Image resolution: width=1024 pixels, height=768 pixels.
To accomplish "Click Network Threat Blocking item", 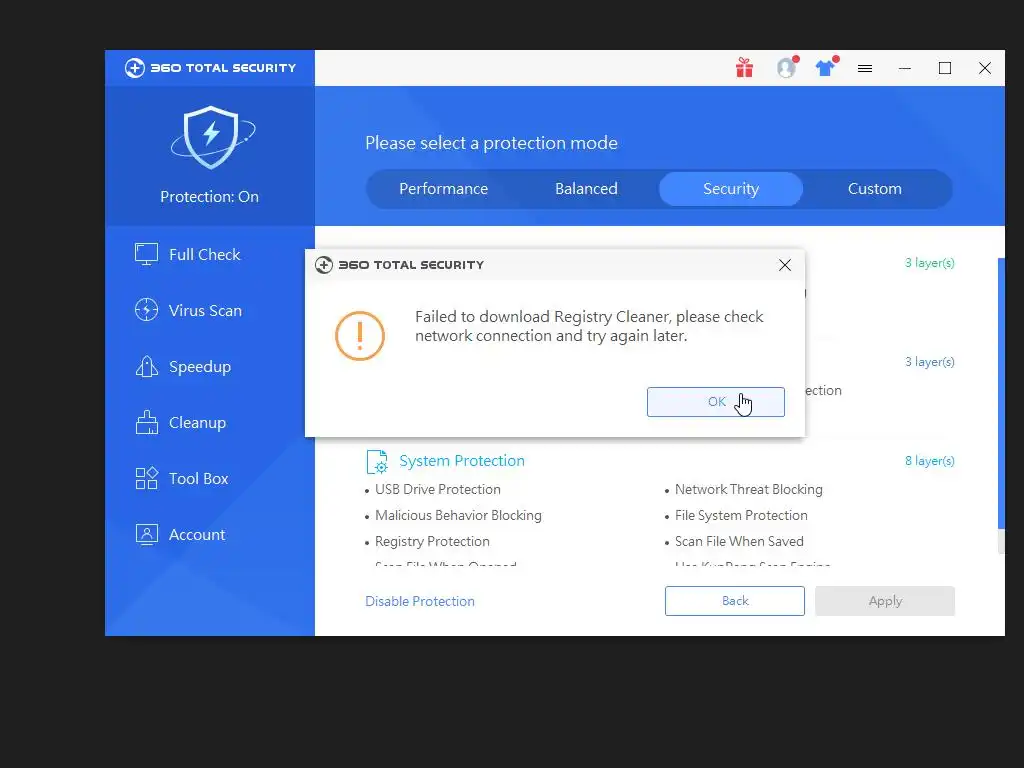I will tap(748, 489).
